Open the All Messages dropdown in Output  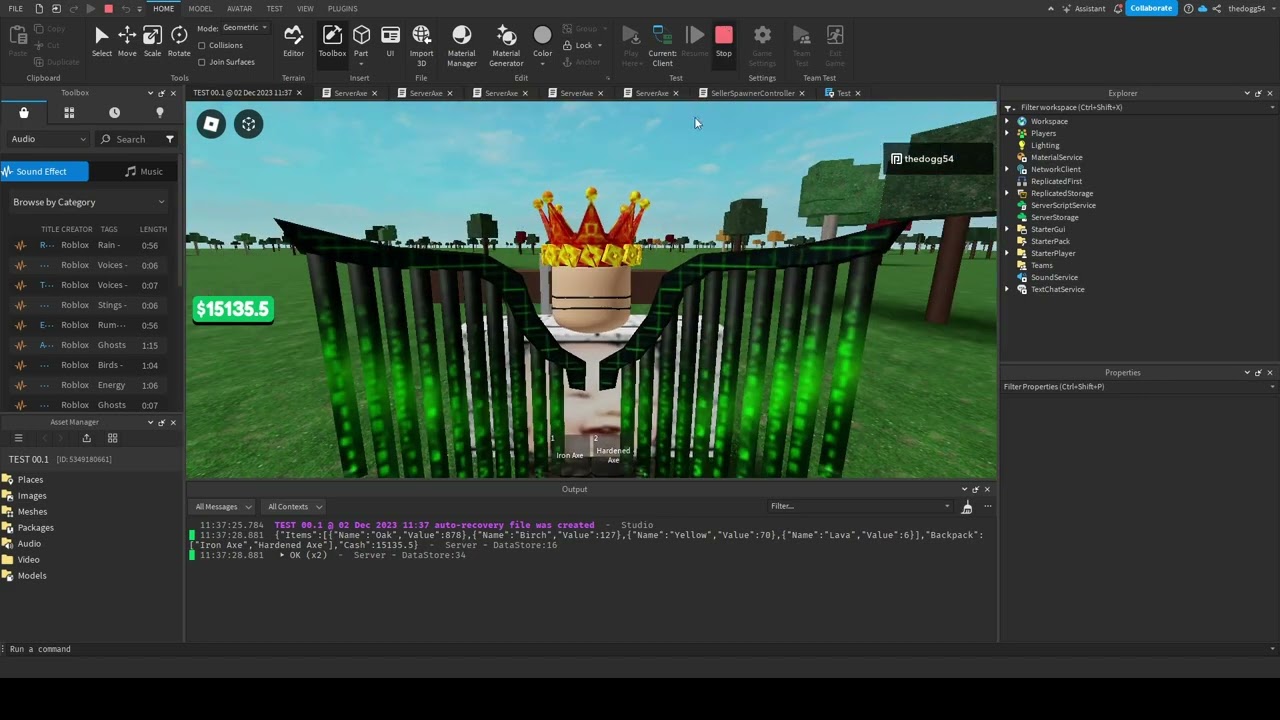coord(223,507)
